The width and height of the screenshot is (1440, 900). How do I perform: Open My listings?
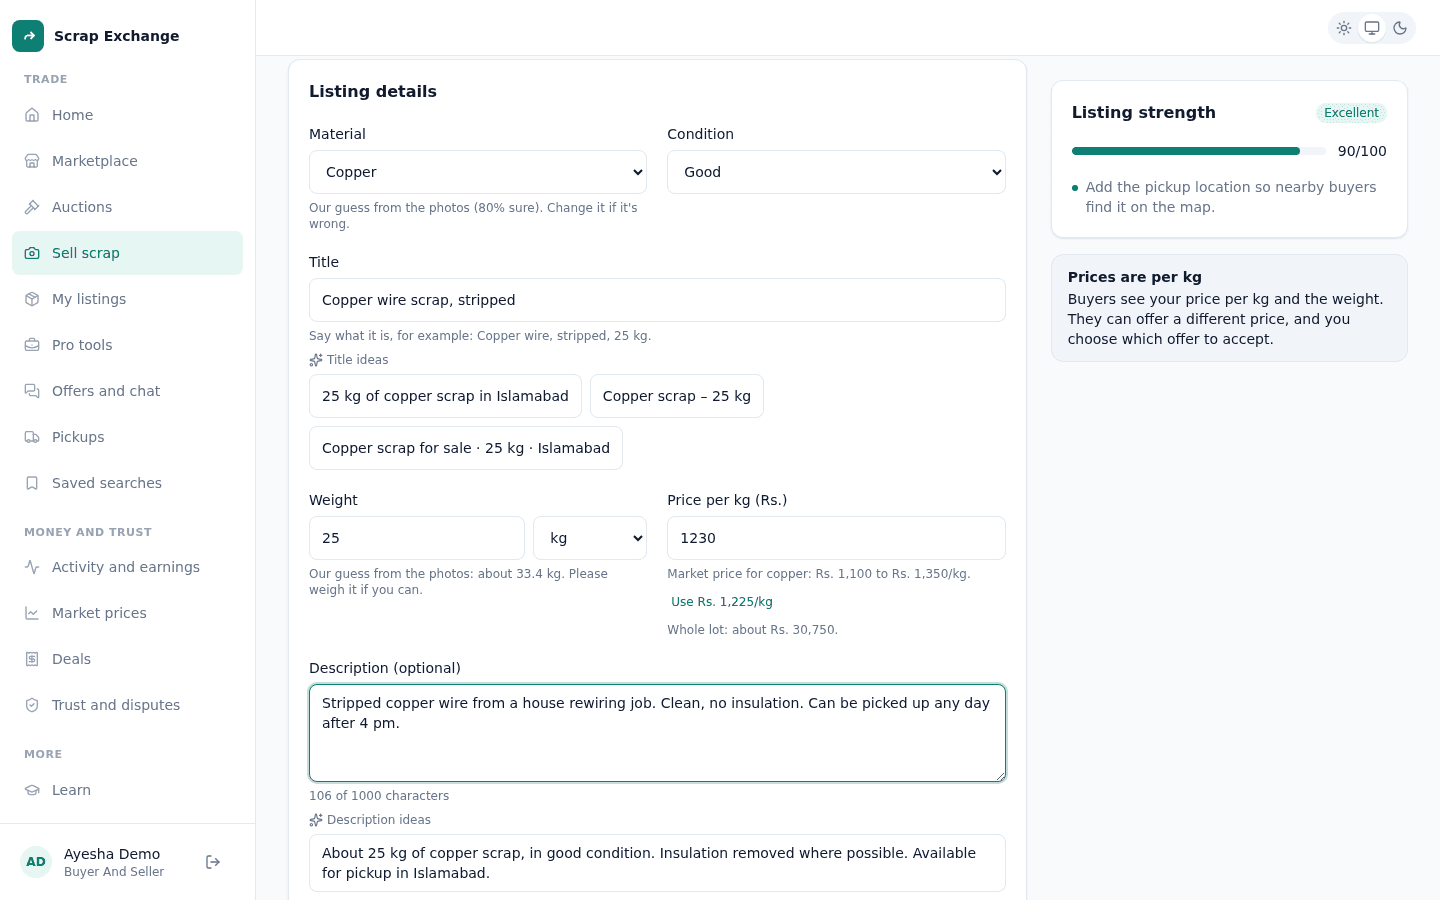coord(127,299)
